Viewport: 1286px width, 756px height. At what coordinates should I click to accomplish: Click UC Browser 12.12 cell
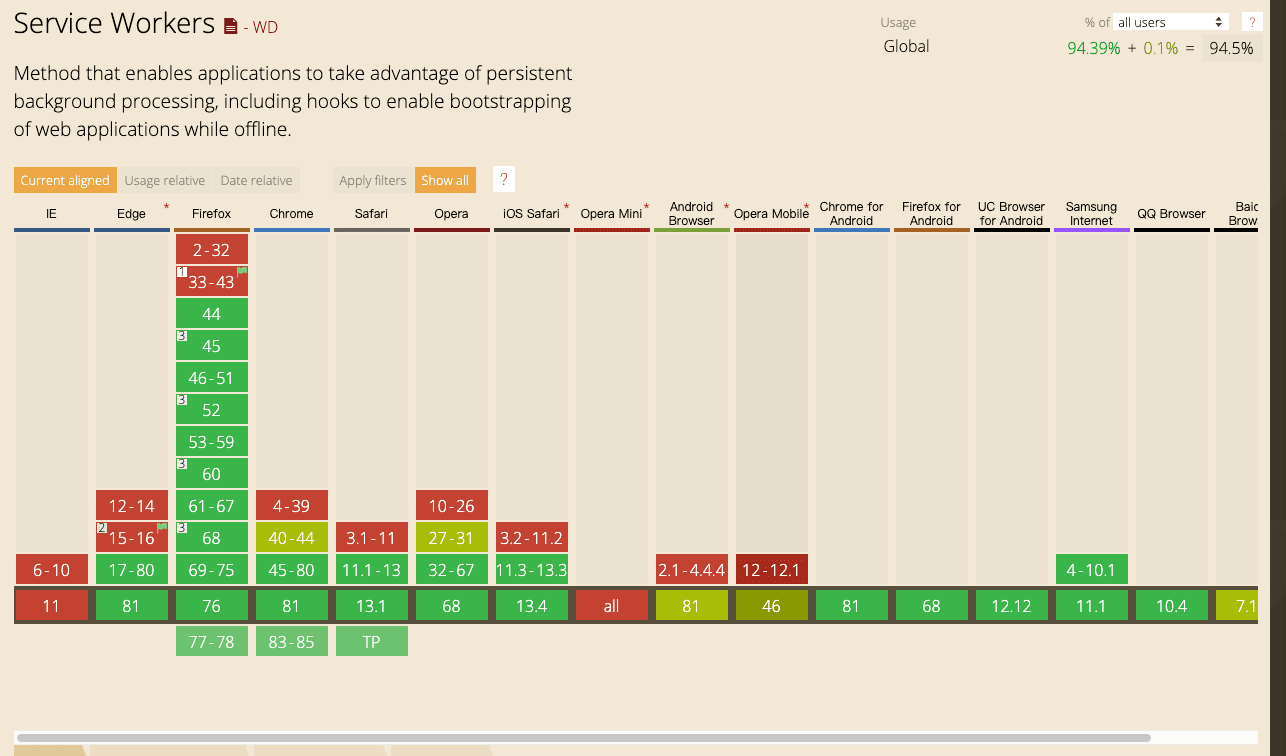[x=1012, y=606]
